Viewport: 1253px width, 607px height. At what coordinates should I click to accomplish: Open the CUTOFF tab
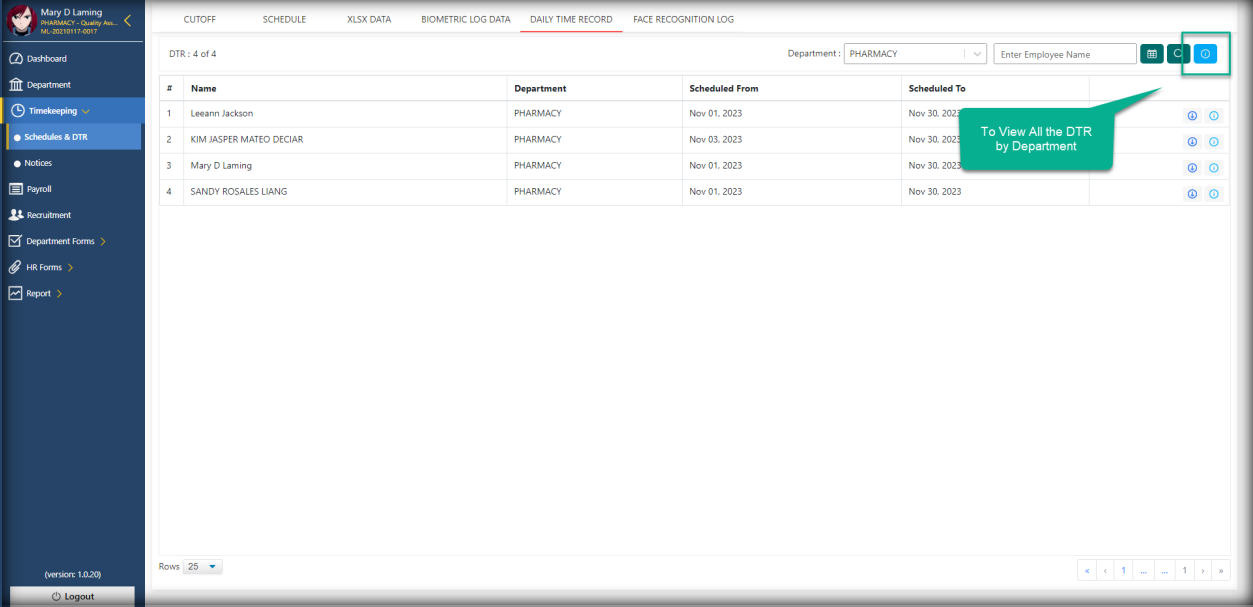(x=199, y=19)
